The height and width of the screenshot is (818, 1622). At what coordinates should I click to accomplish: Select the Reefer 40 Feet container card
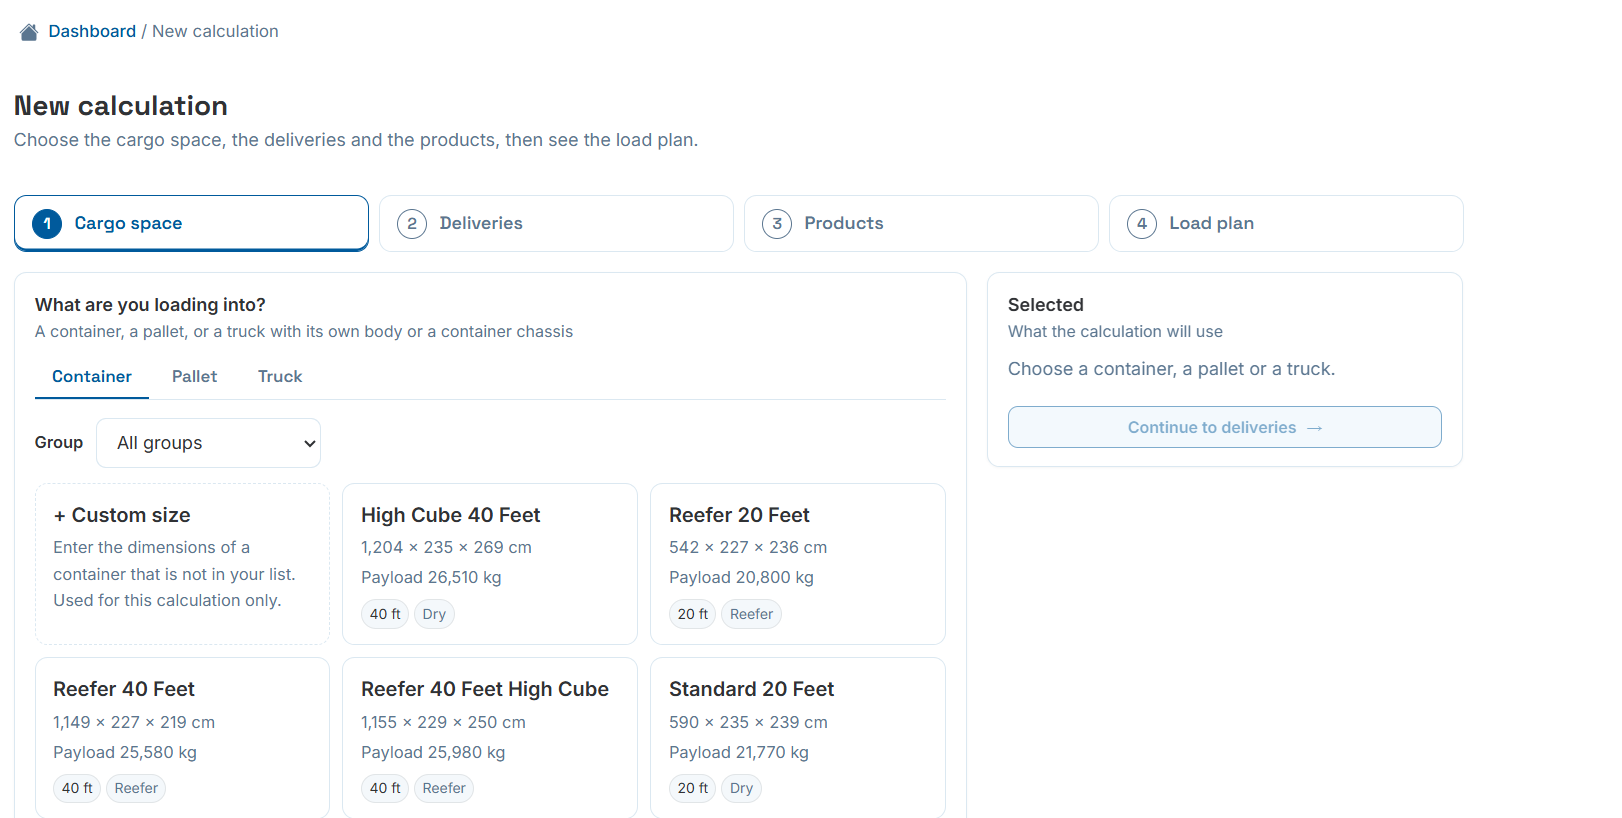[182, 738]
